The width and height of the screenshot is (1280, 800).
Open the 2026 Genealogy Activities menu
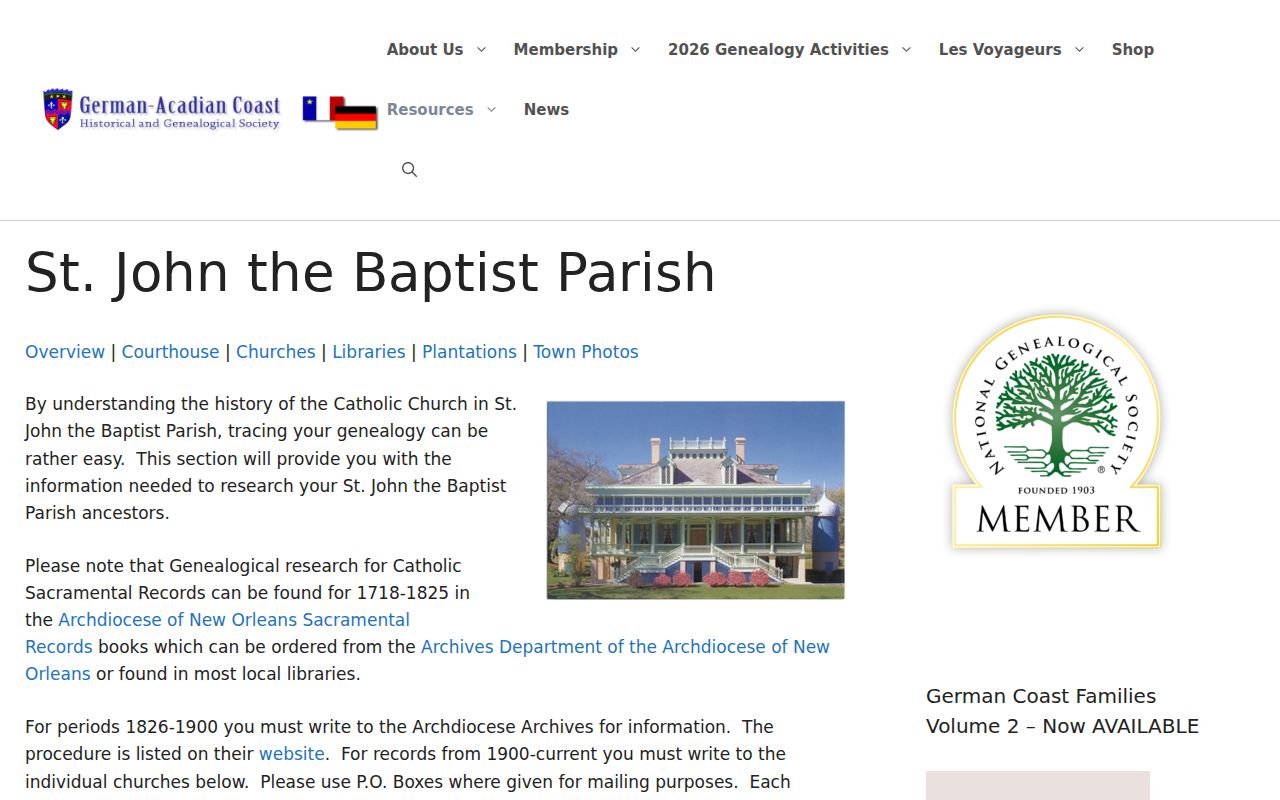tap(778, 50)
